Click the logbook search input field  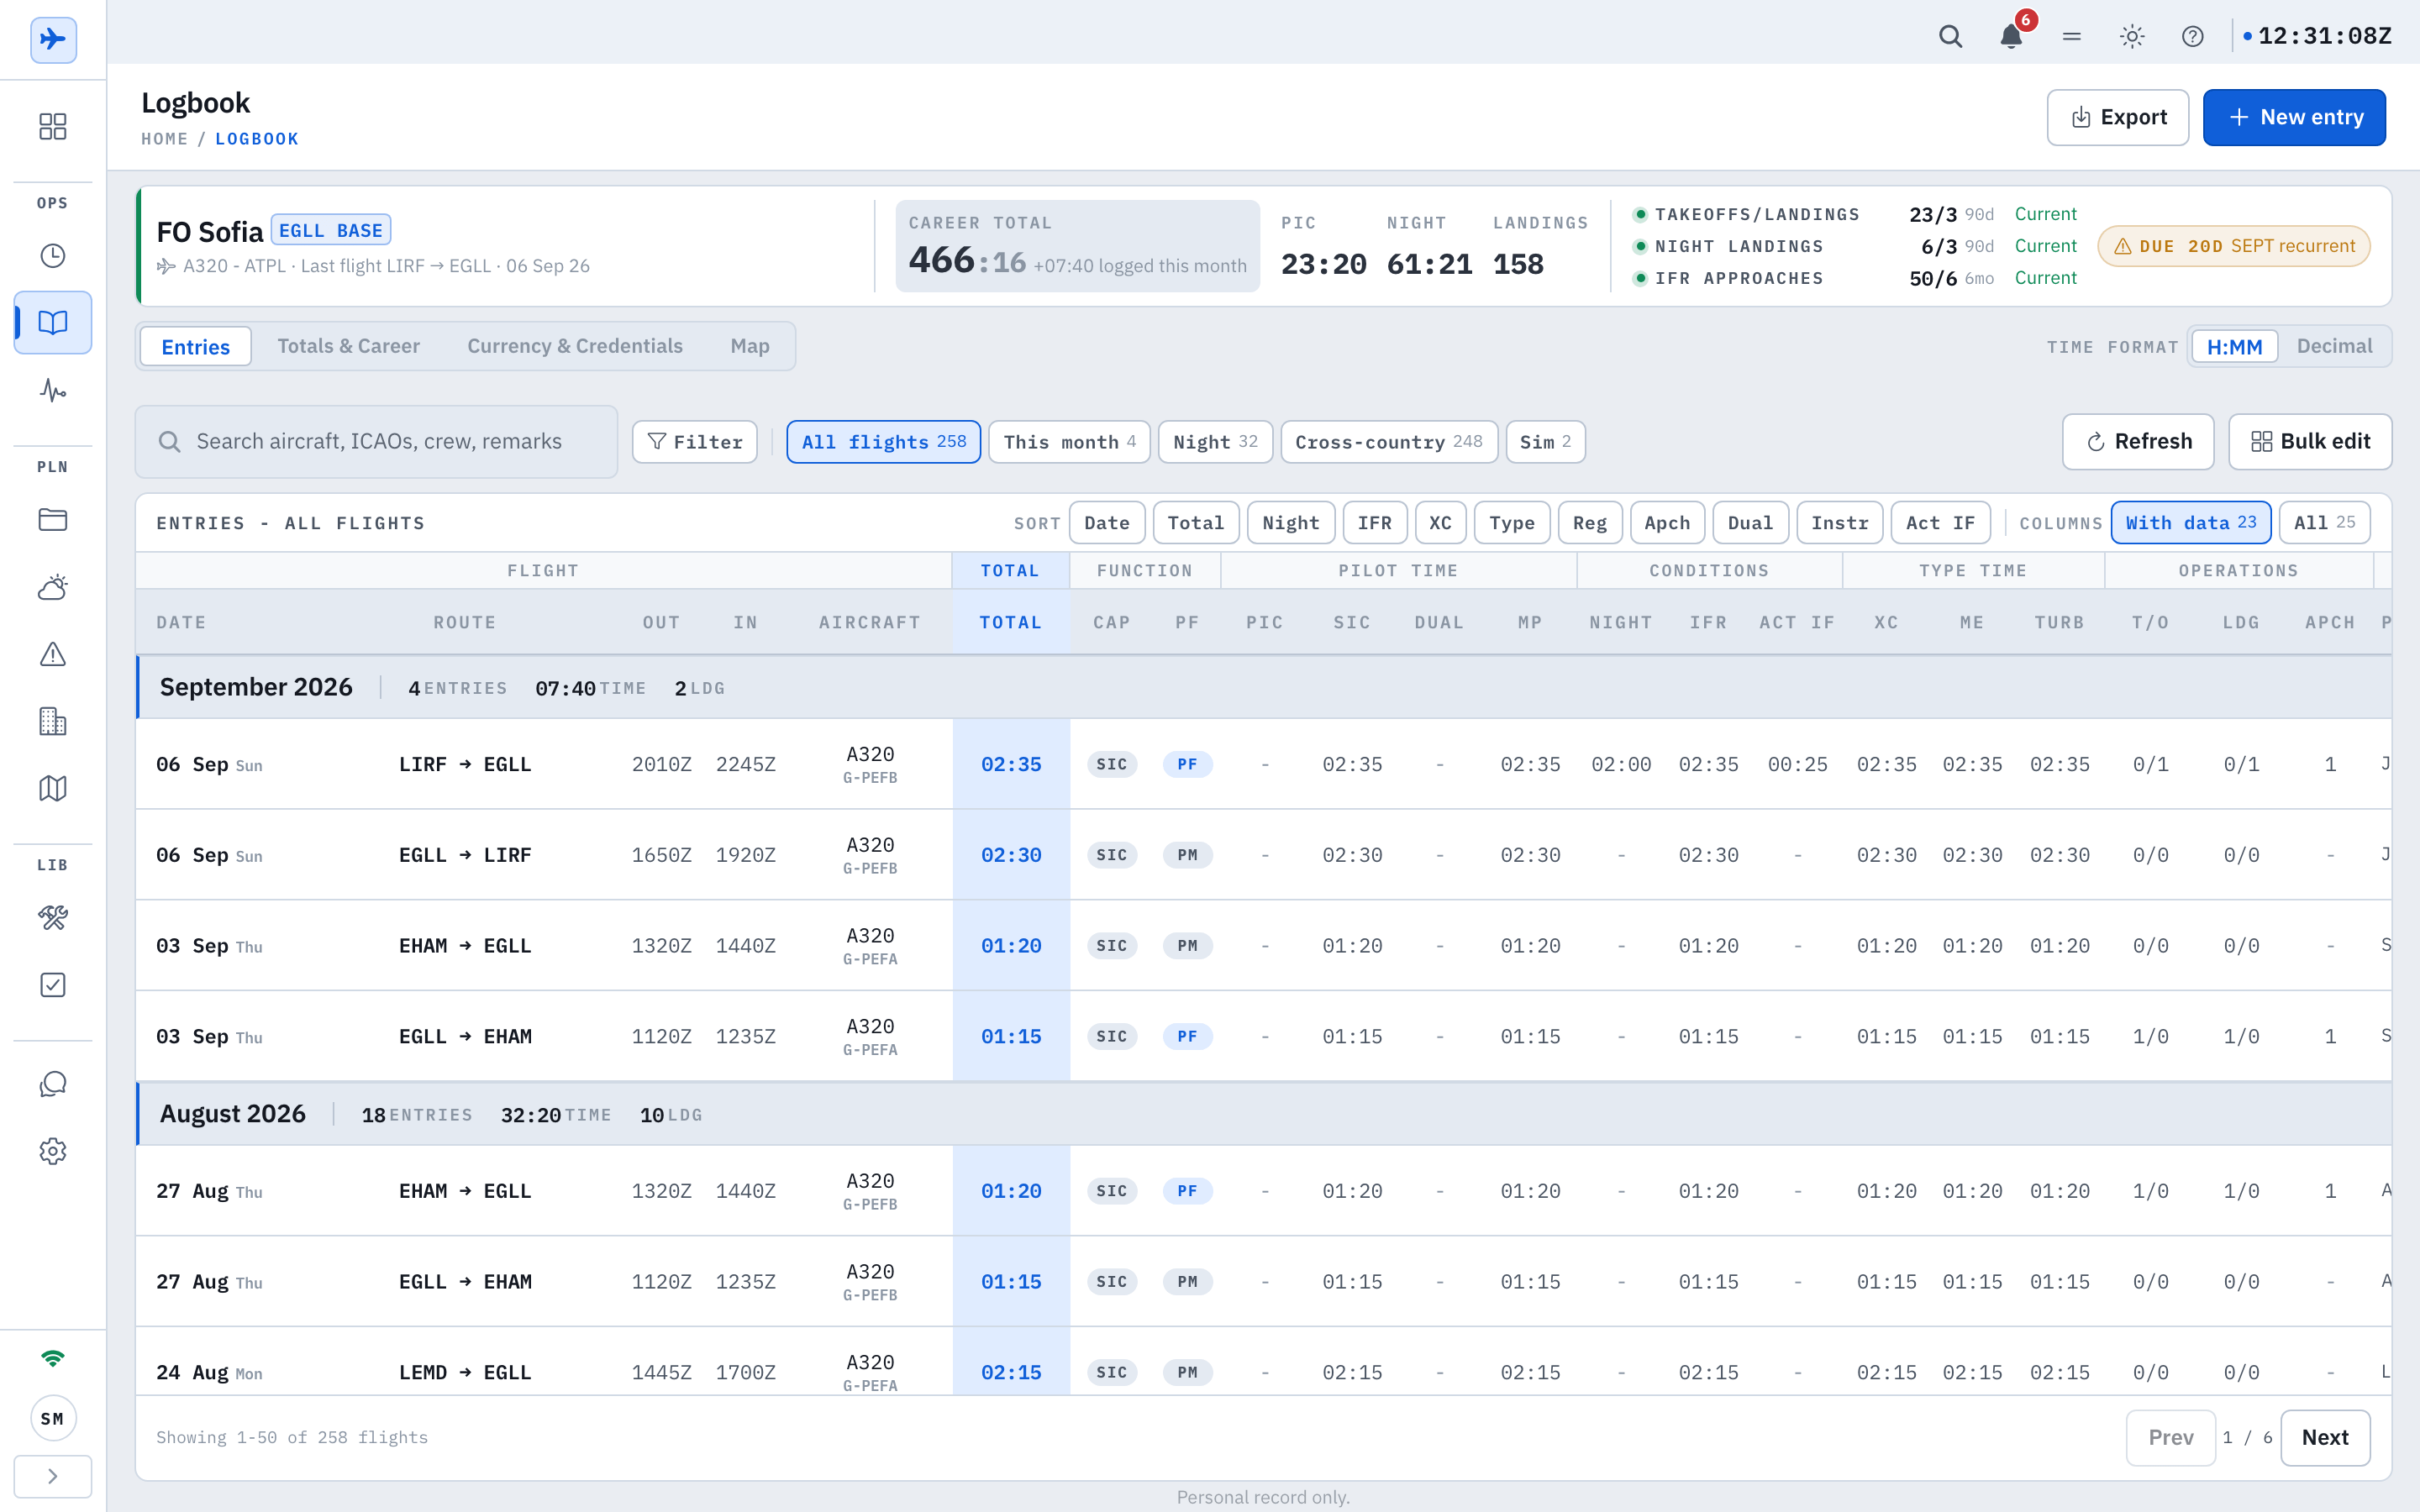(x=377, y=441)
